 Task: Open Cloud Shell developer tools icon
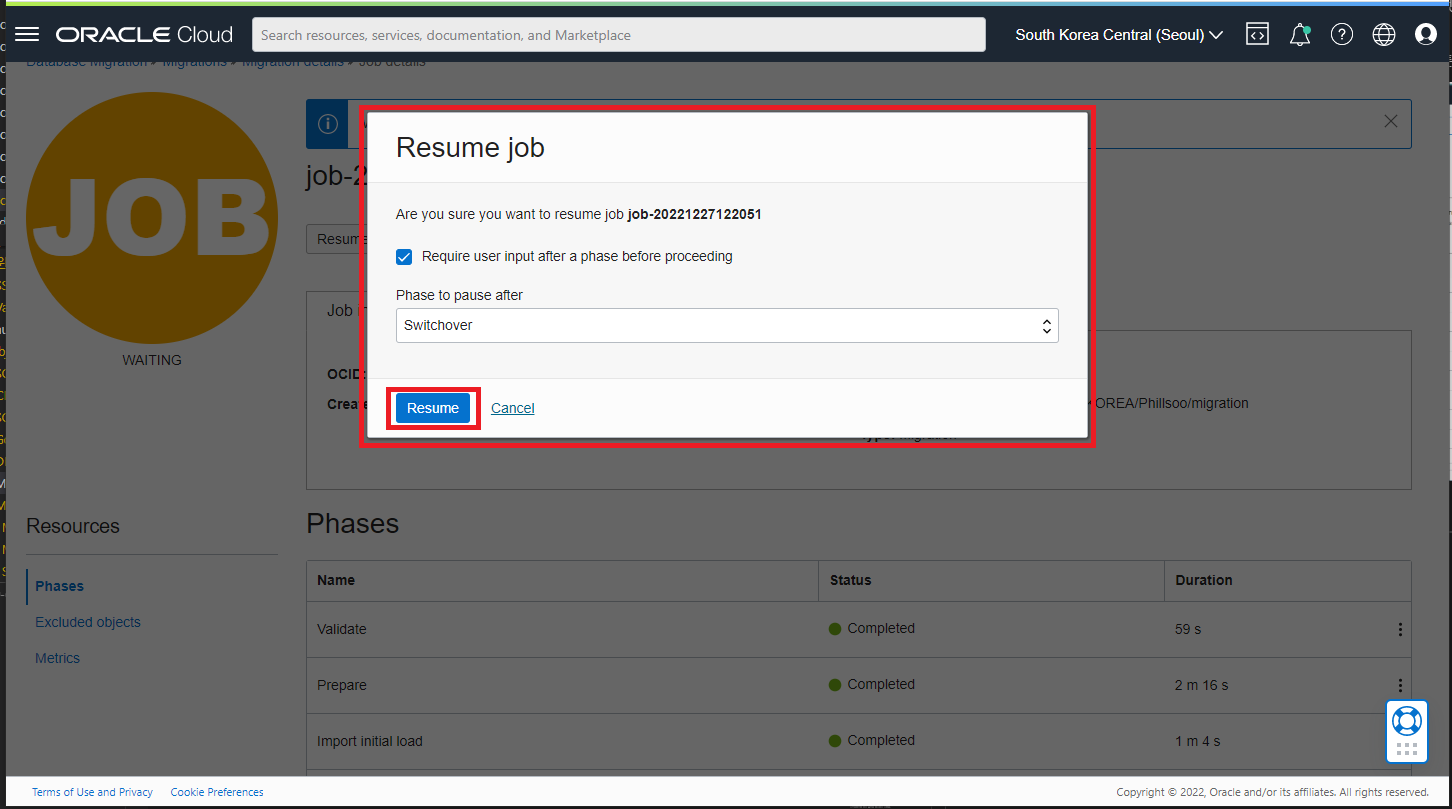[x=1257, y=35]
